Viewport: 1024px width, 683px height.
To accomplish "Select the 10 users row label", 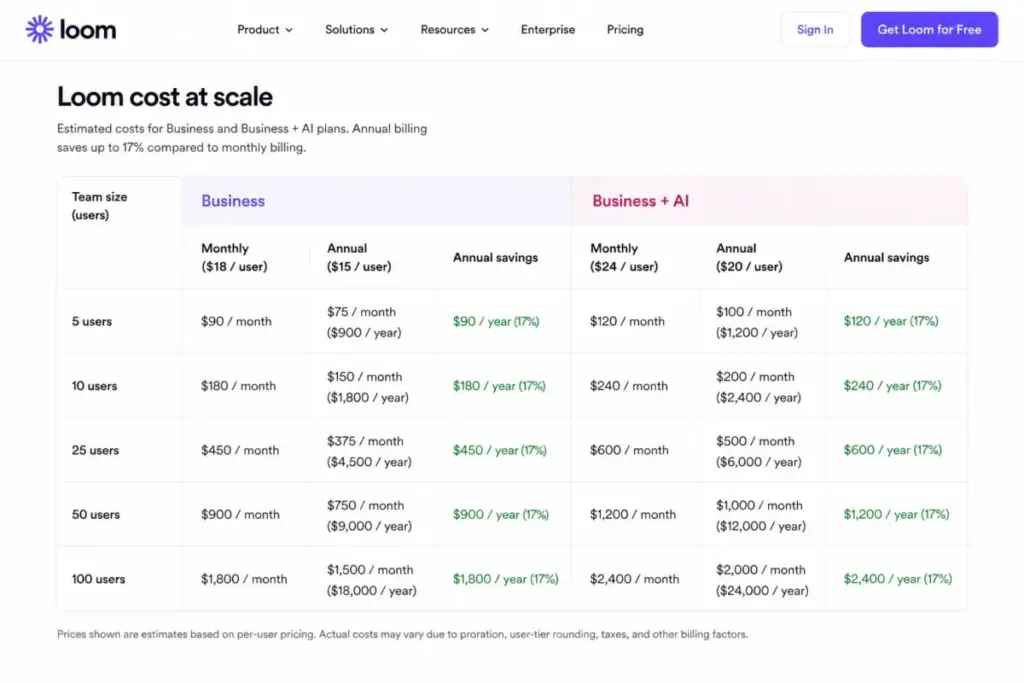I will [95, 386].
